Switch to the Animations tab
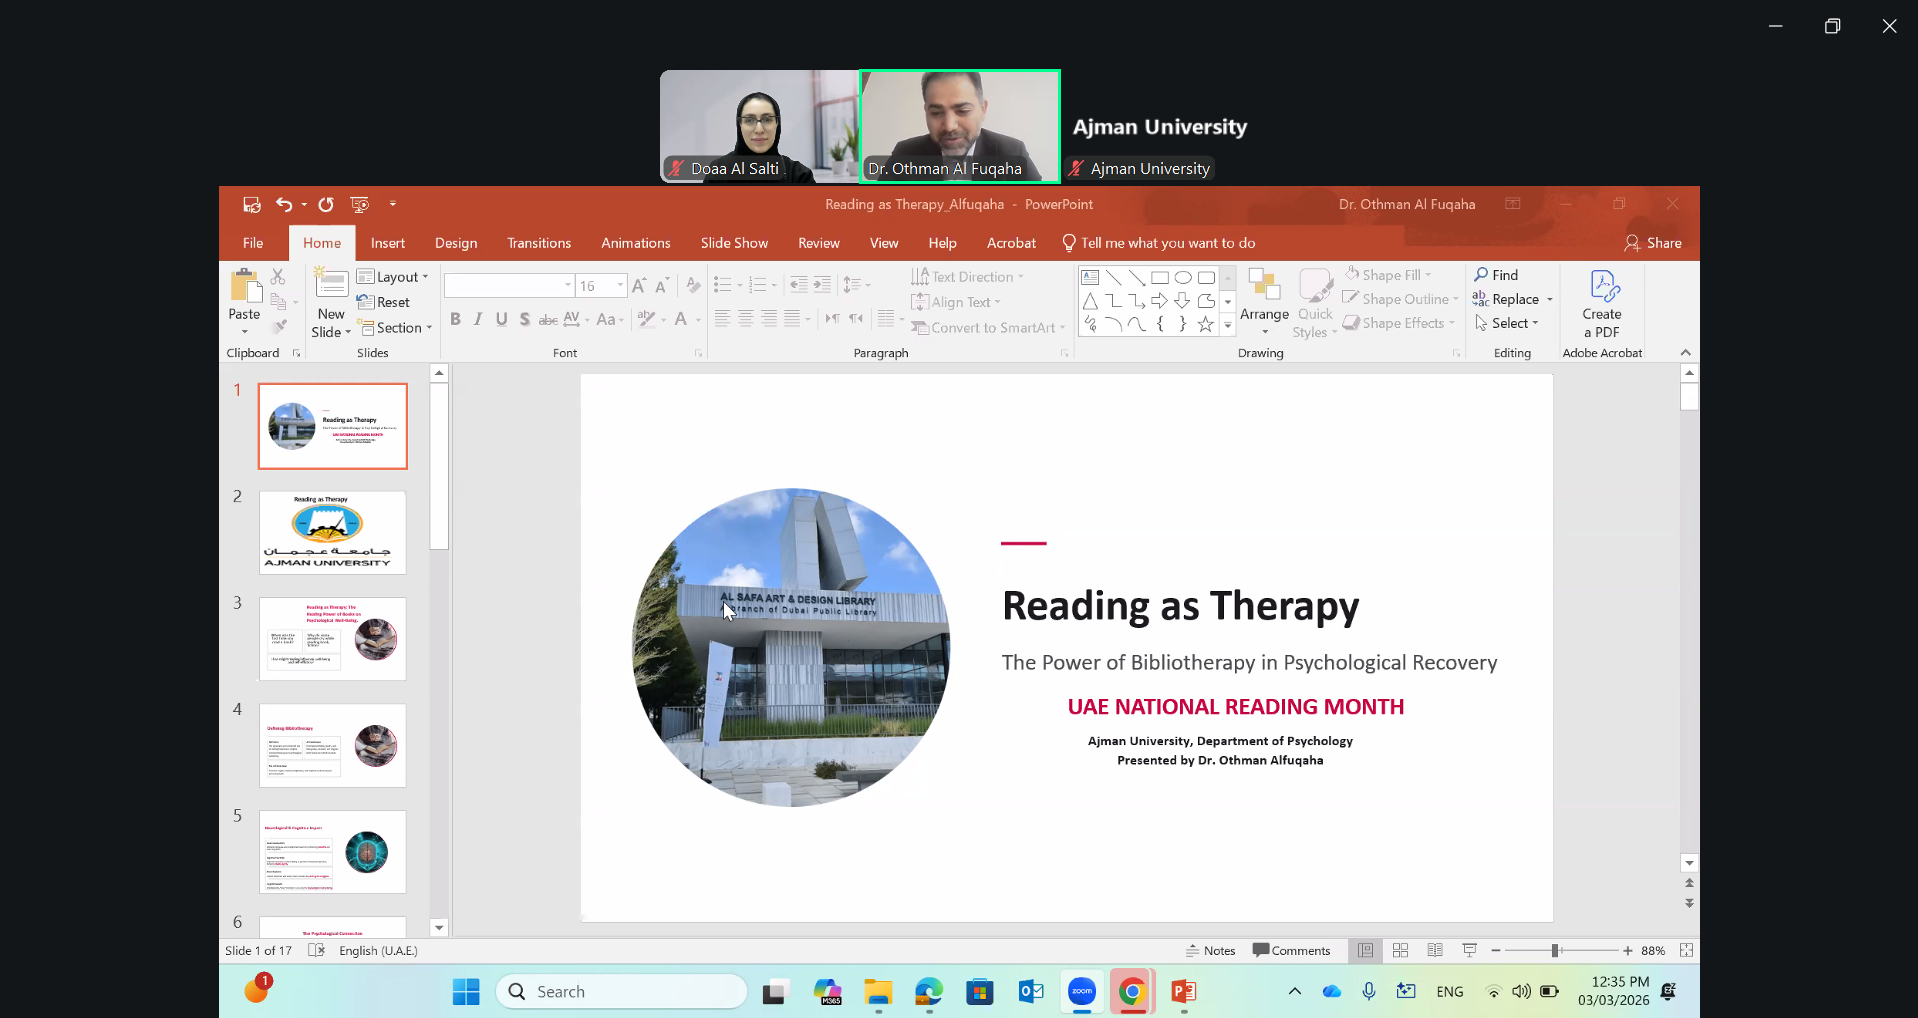 point(635,243)
